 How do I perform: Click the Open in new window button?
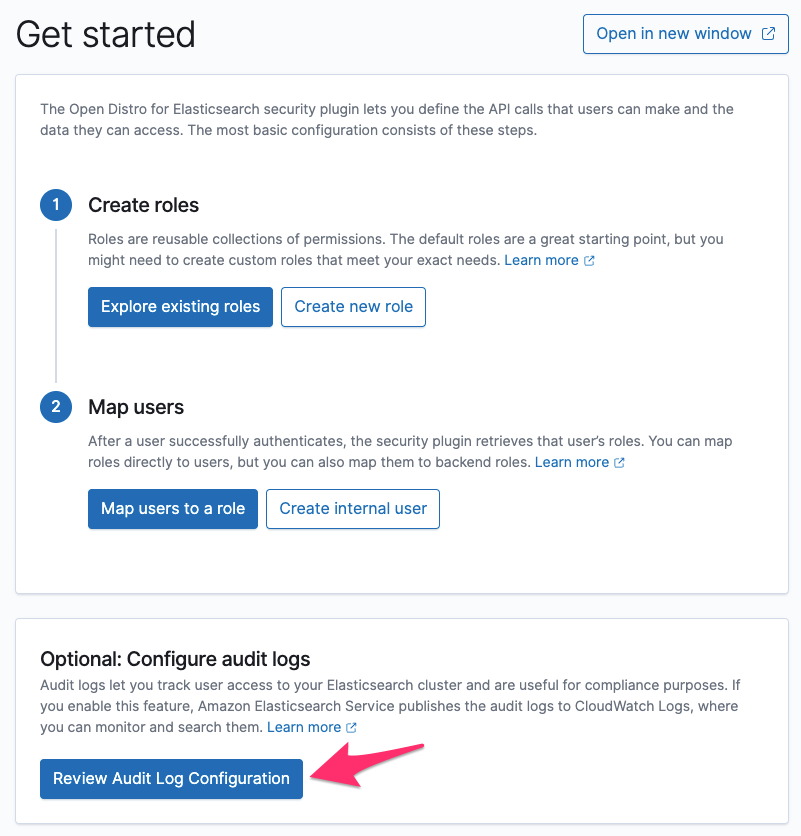685,34
